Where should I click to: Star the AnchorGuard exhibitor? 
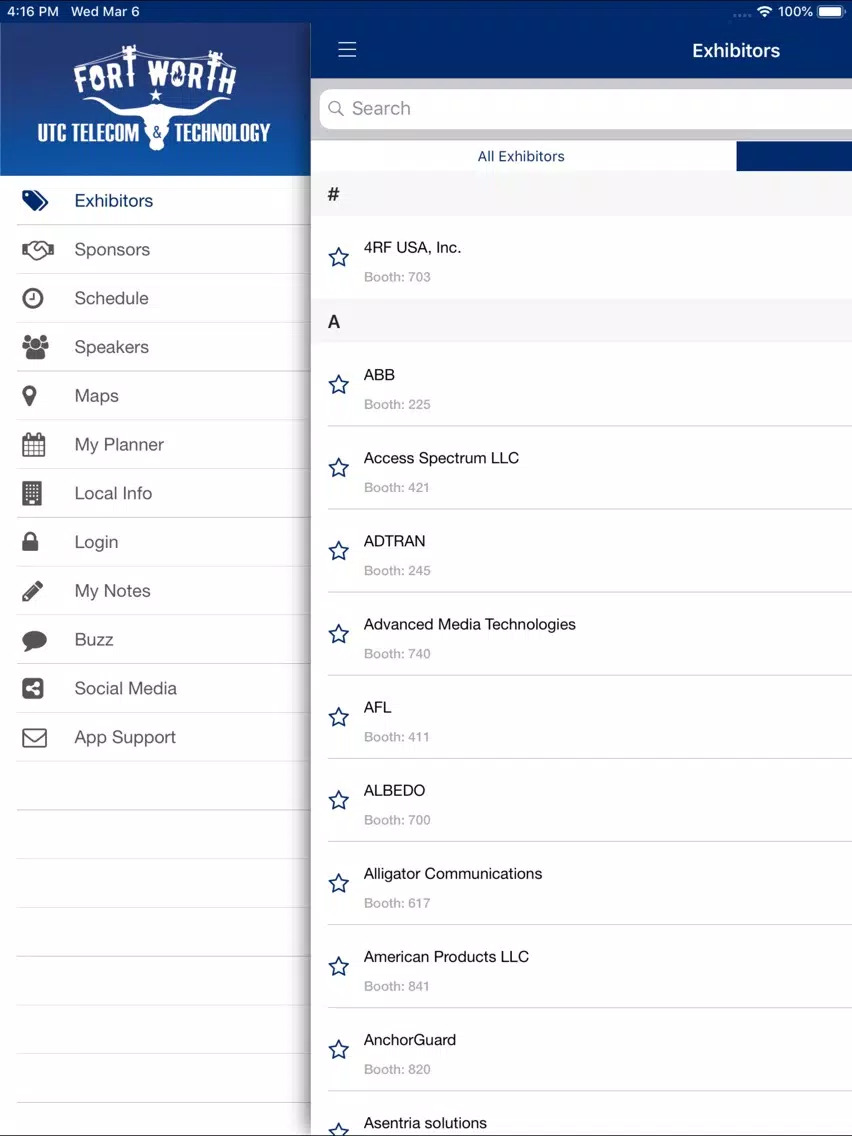coord(338,1049)
